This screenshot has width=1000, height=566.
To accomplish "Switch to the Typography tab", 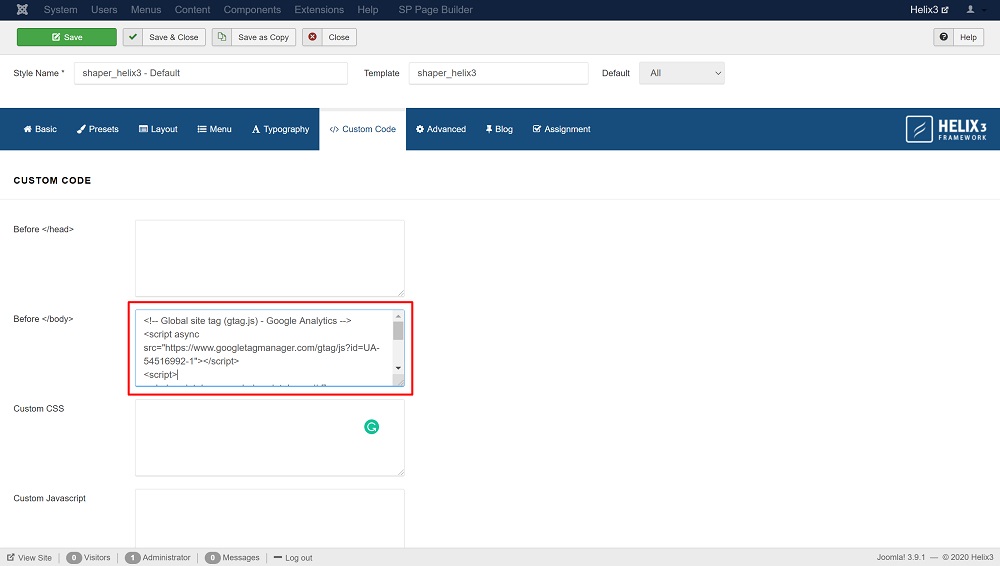I will pyautogui.click(x=280, y=129).
